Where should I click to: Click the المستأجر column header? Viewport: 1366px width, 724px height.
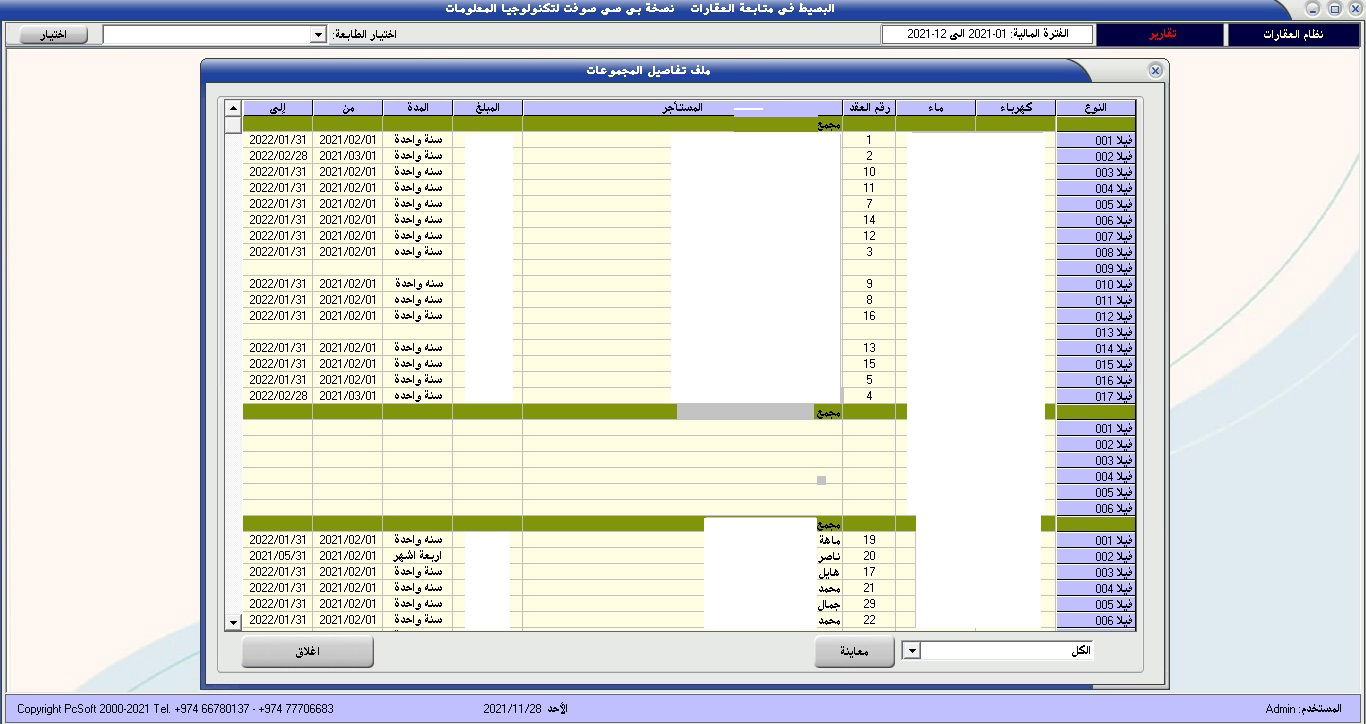tap(682, 108)
